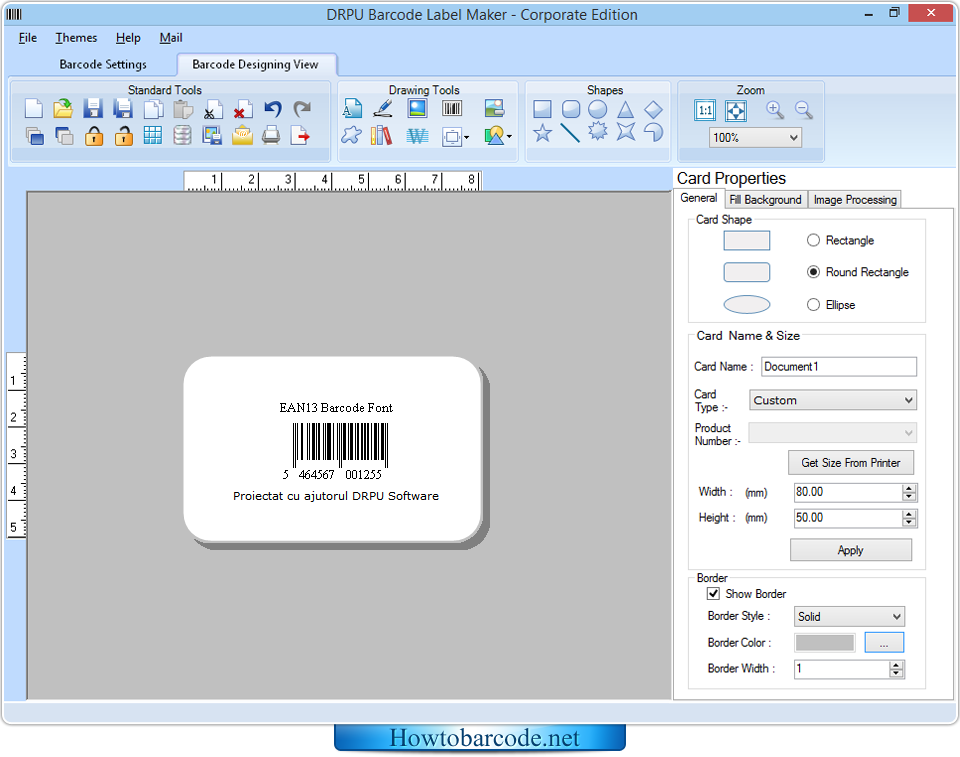The image size is (960, 757).
Task: Switch to the Fill Background tab
Action: pyautogui.click(x=765, y=200)
